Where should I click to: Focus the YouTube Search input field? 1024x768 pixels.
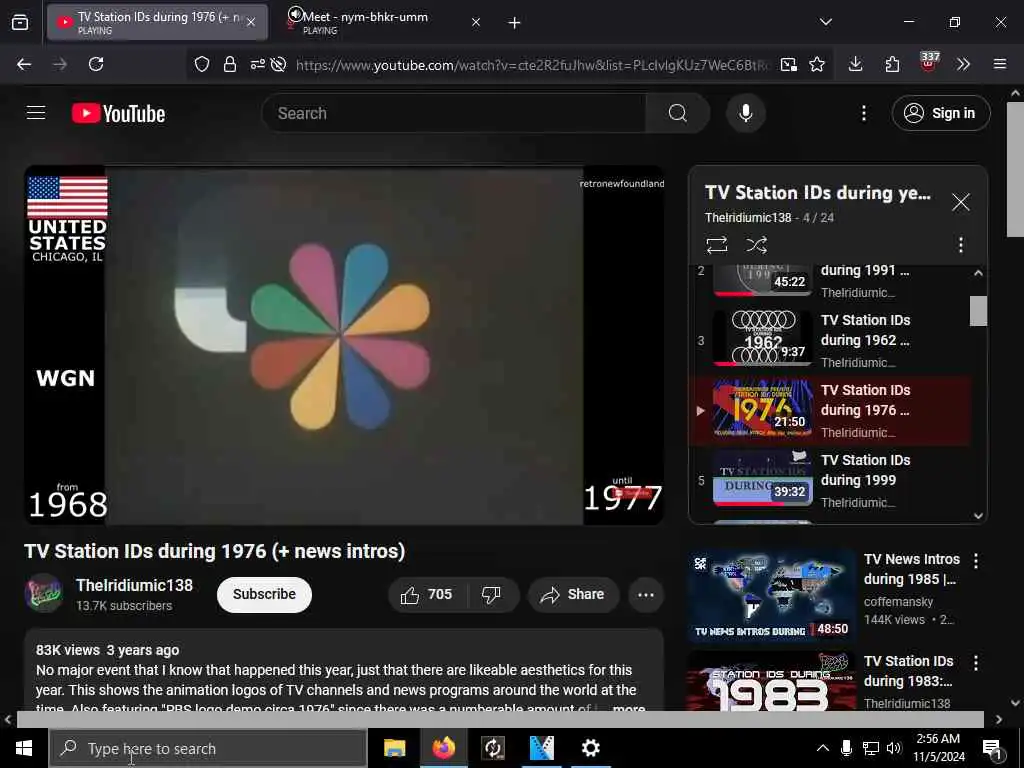click(454, 113)
